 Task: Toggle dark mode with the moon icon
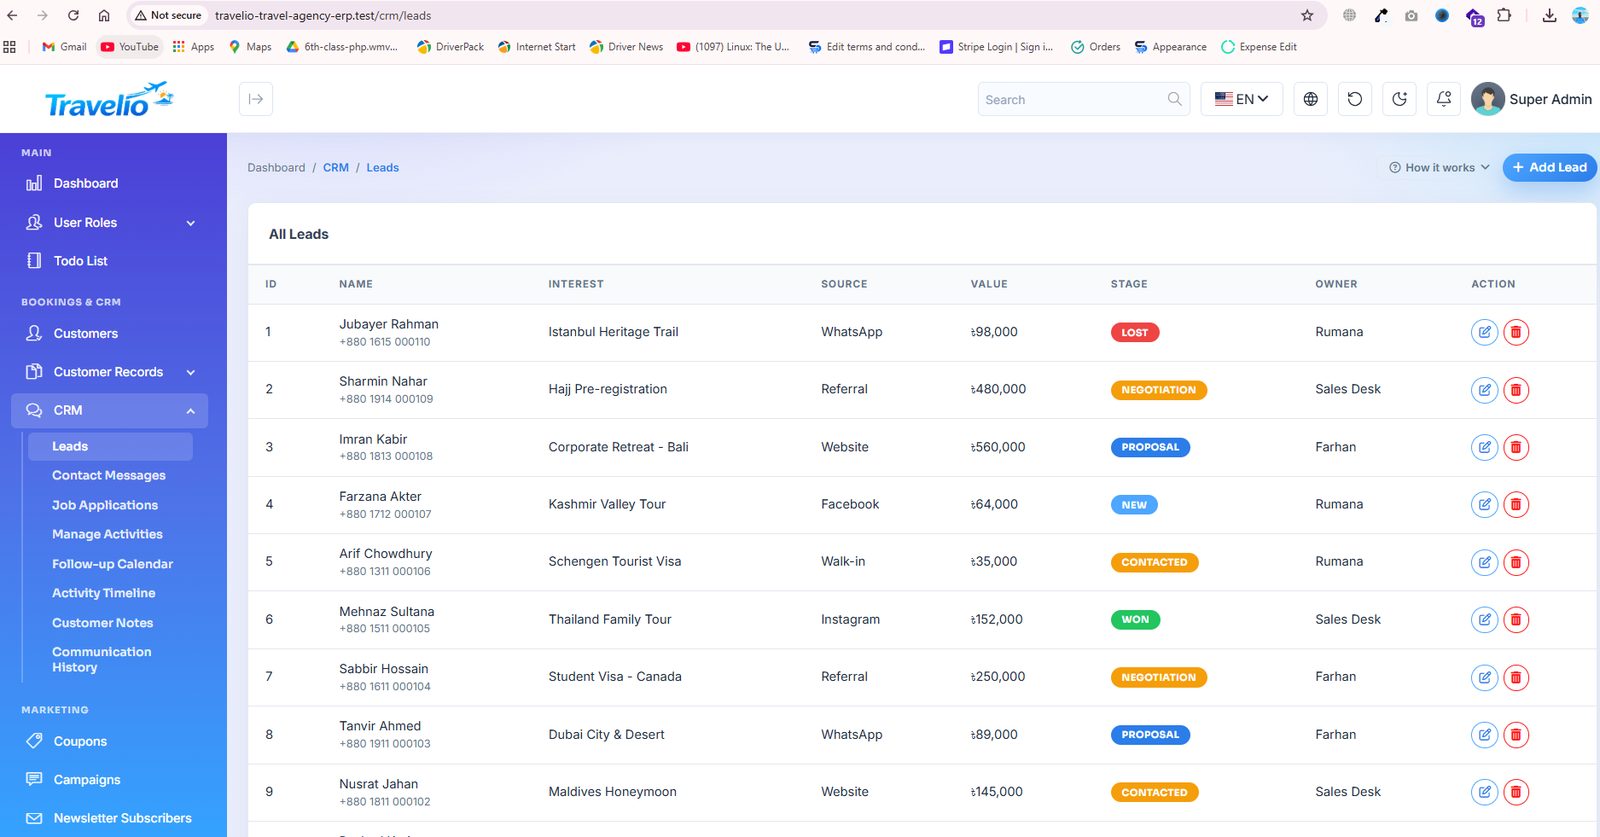tap(1399, 99)
